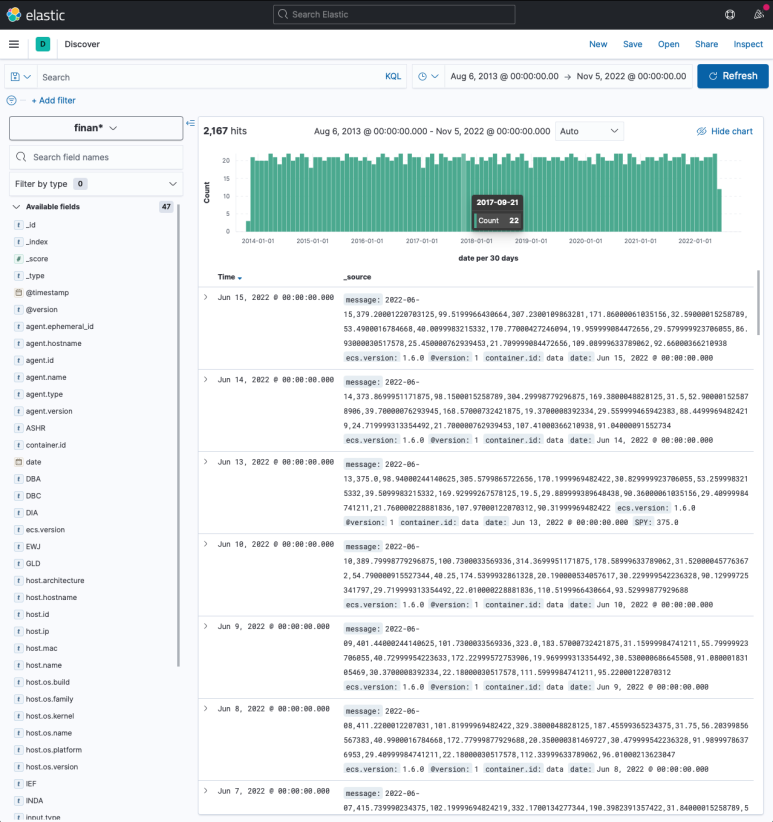773x822 pixels.
Task: Click Inspect in the top menu
Action: 748,44
